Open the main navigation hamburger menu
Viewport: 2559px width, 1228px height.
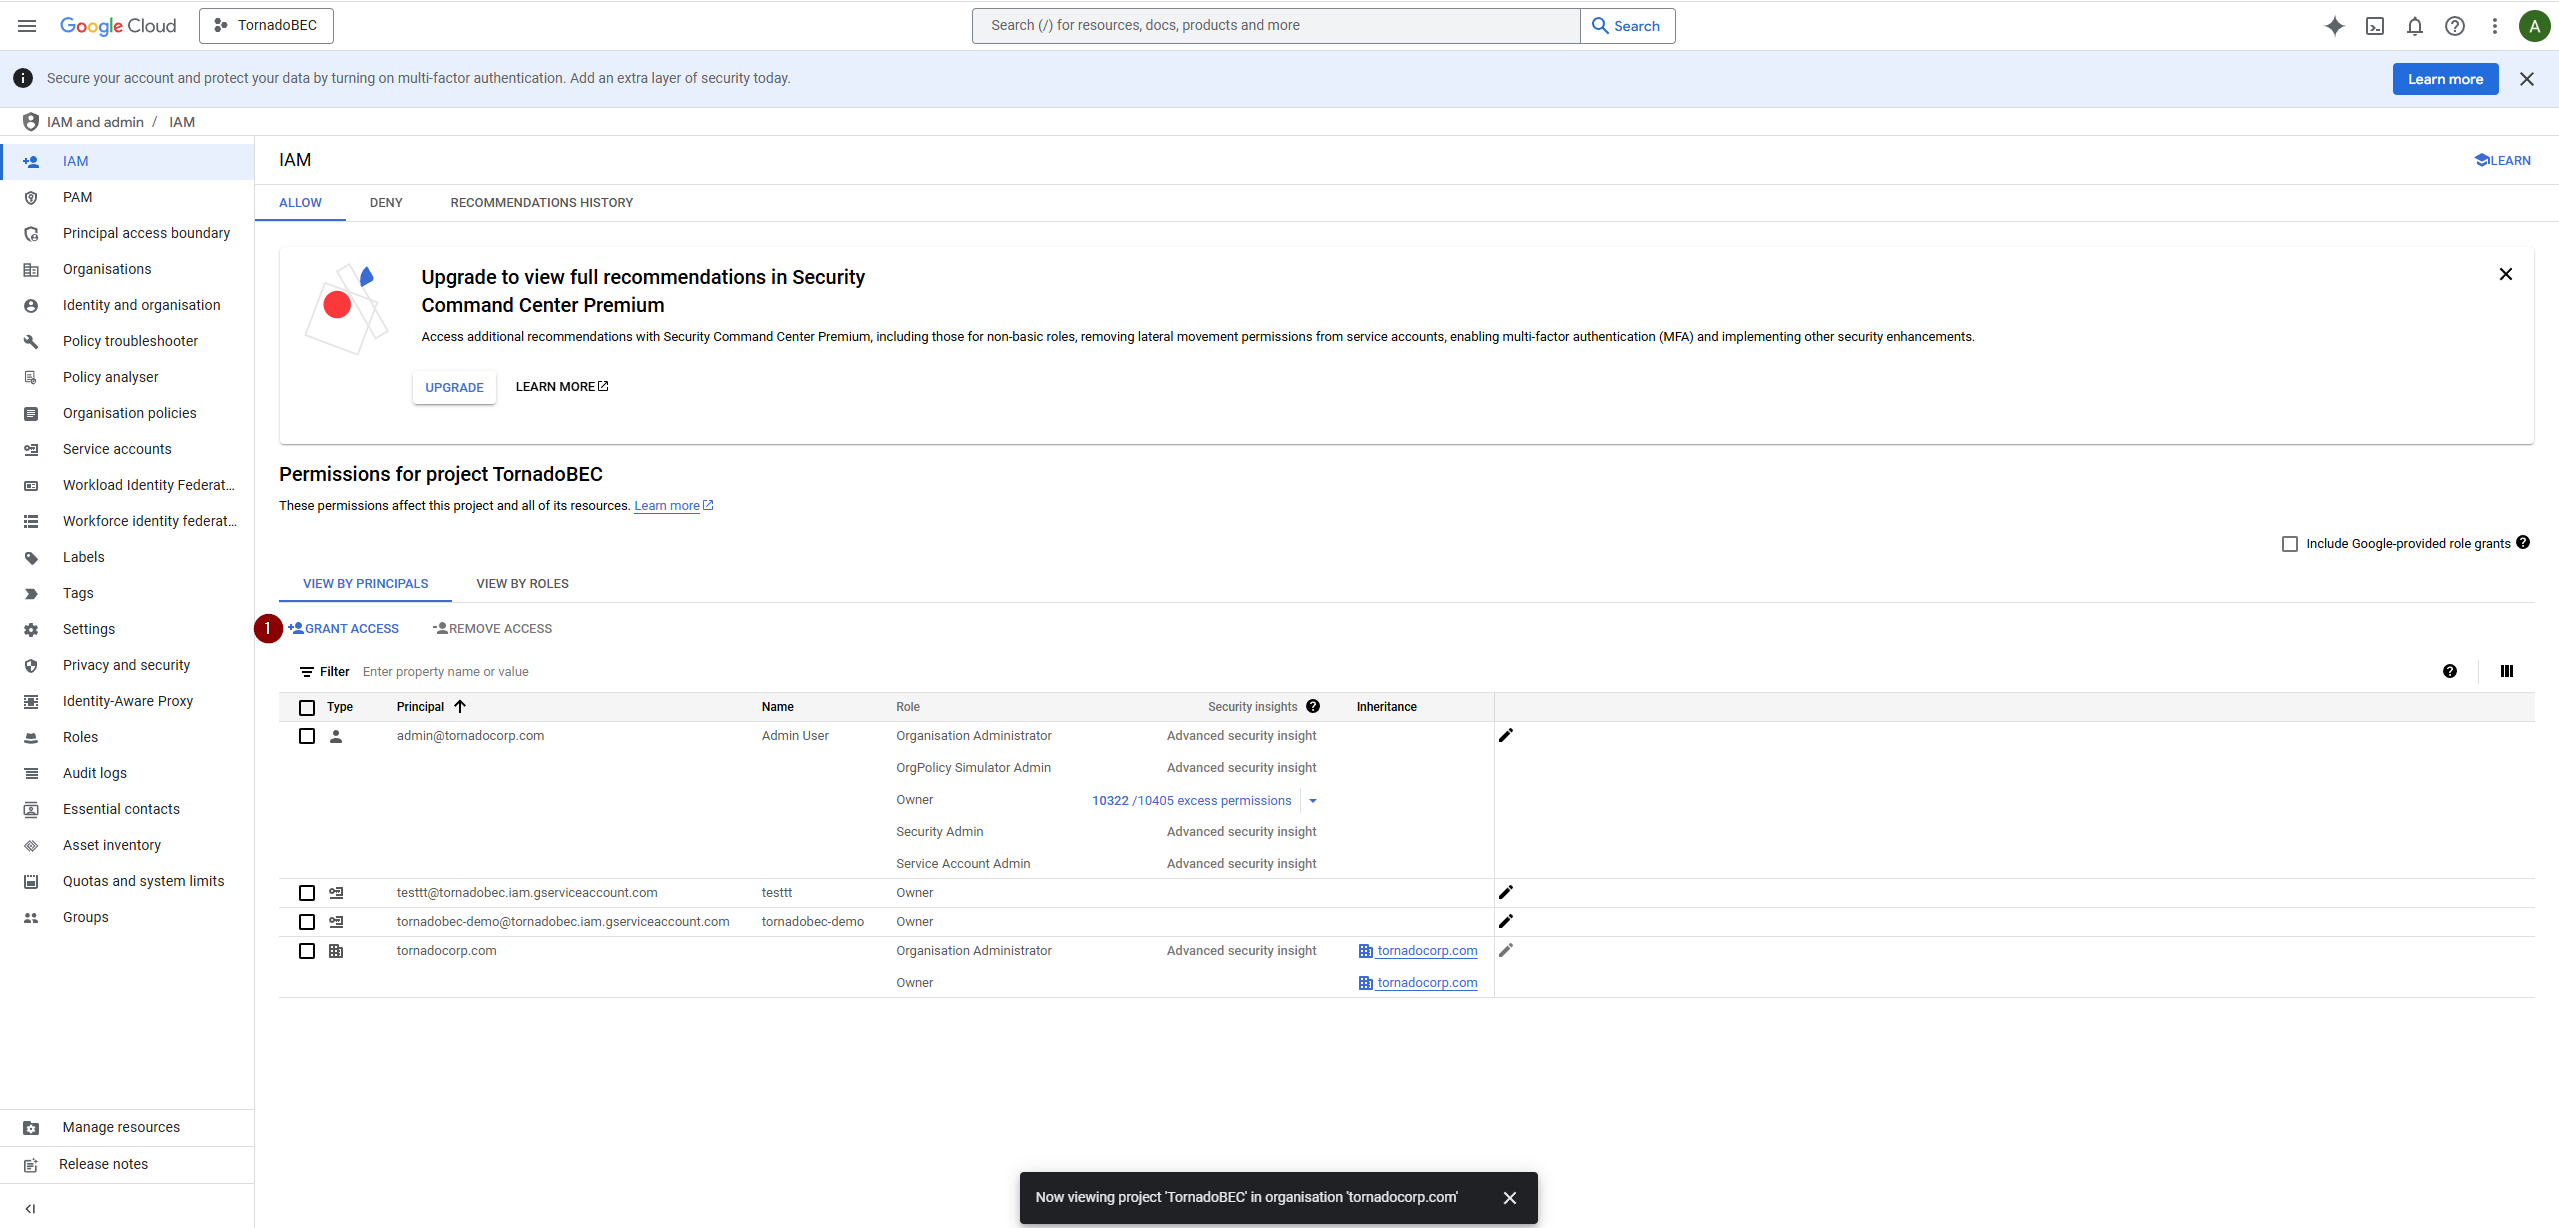(27, 26)
